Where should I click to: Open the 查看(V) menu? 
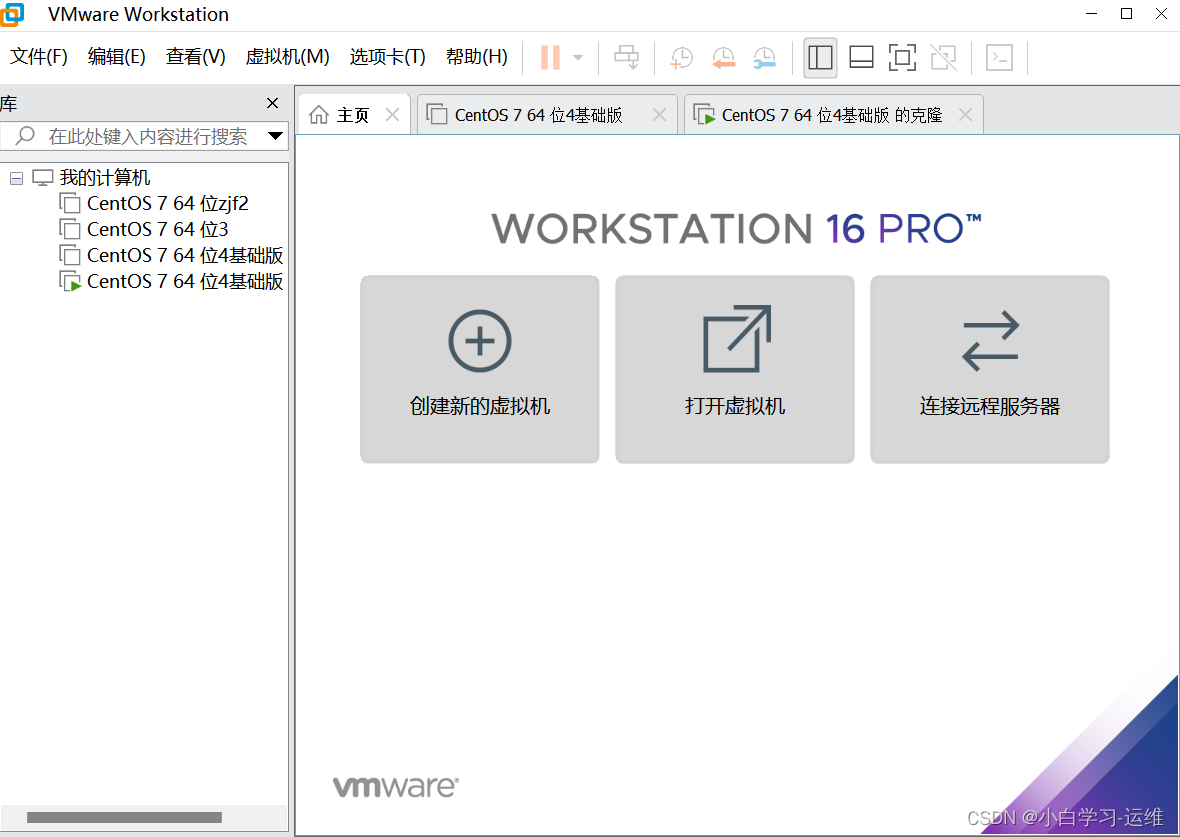(x=196, y=56)
